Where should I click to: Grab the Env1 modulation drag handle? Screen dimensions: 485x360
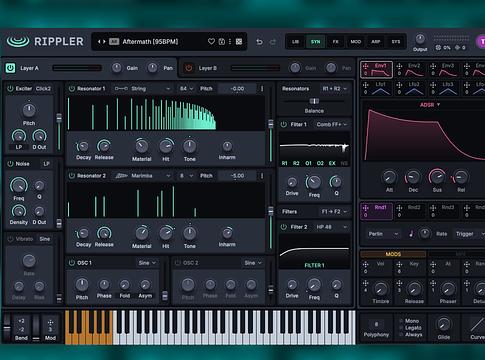[366, 66]
